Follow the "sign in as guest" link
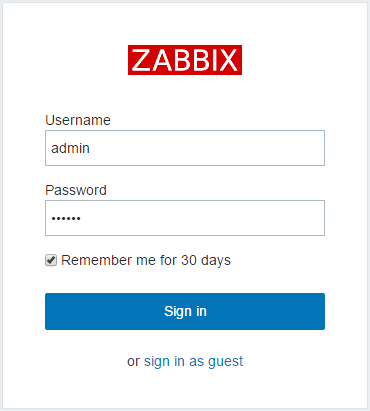This screenshot has height=411, width=370. [x=193, y=362]
